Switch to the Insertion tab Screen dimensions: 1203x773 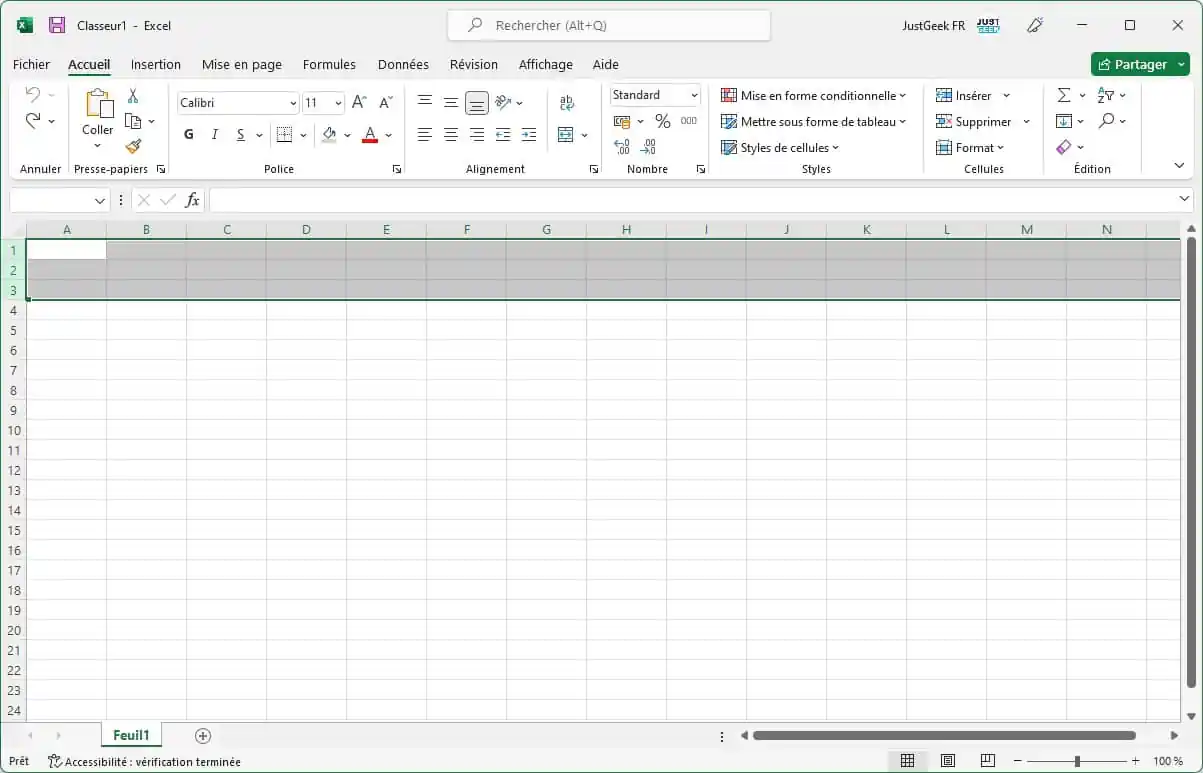(156, 64)
